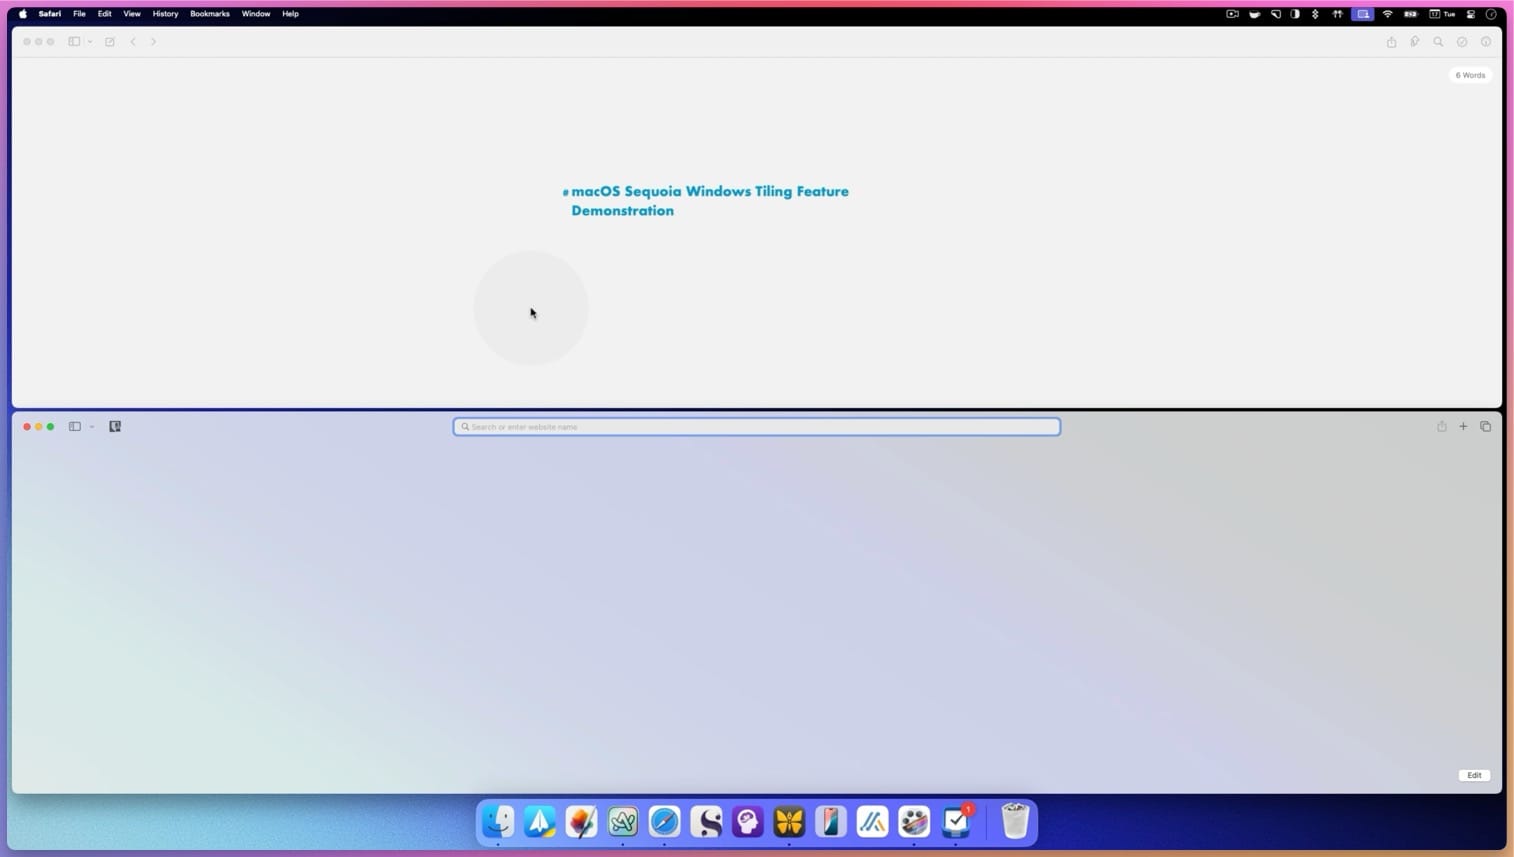This screenshot has height=857, width=1514.
Task: Click the 6 Words counter badge
Action: coord(1470,74)
